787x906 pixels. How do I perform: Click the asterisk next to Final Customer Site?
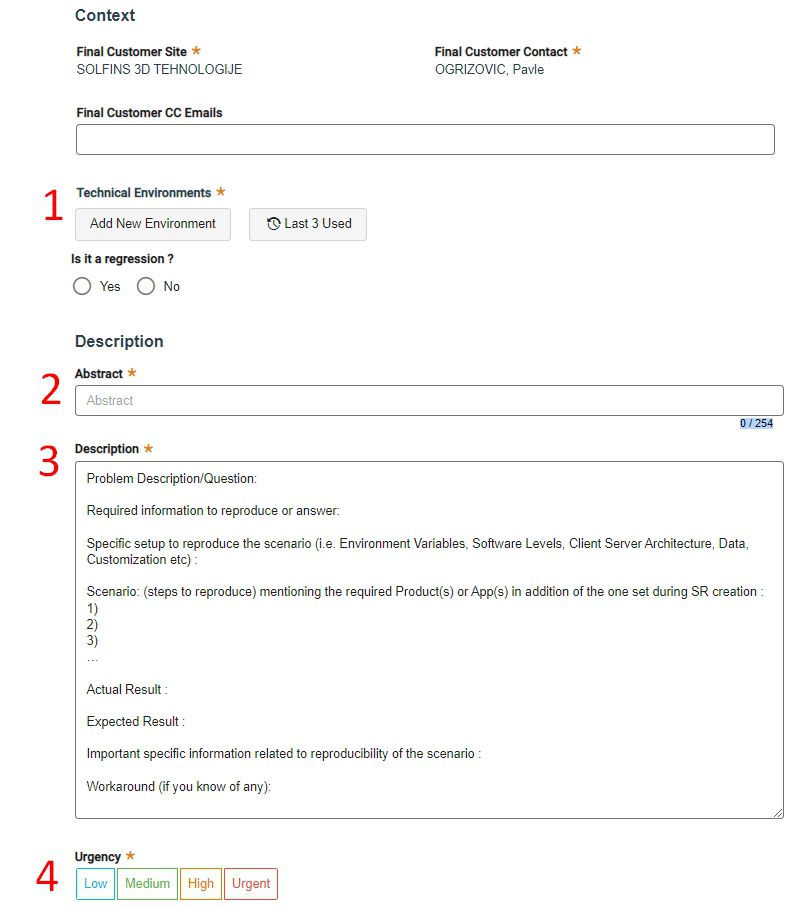(199, 51)
